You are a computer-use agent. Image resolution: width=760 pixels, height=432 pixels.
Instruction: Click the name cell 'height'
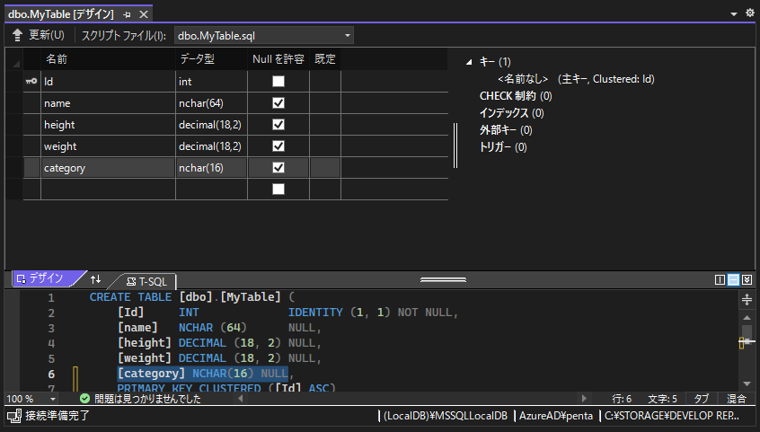[x=108, y=125]
